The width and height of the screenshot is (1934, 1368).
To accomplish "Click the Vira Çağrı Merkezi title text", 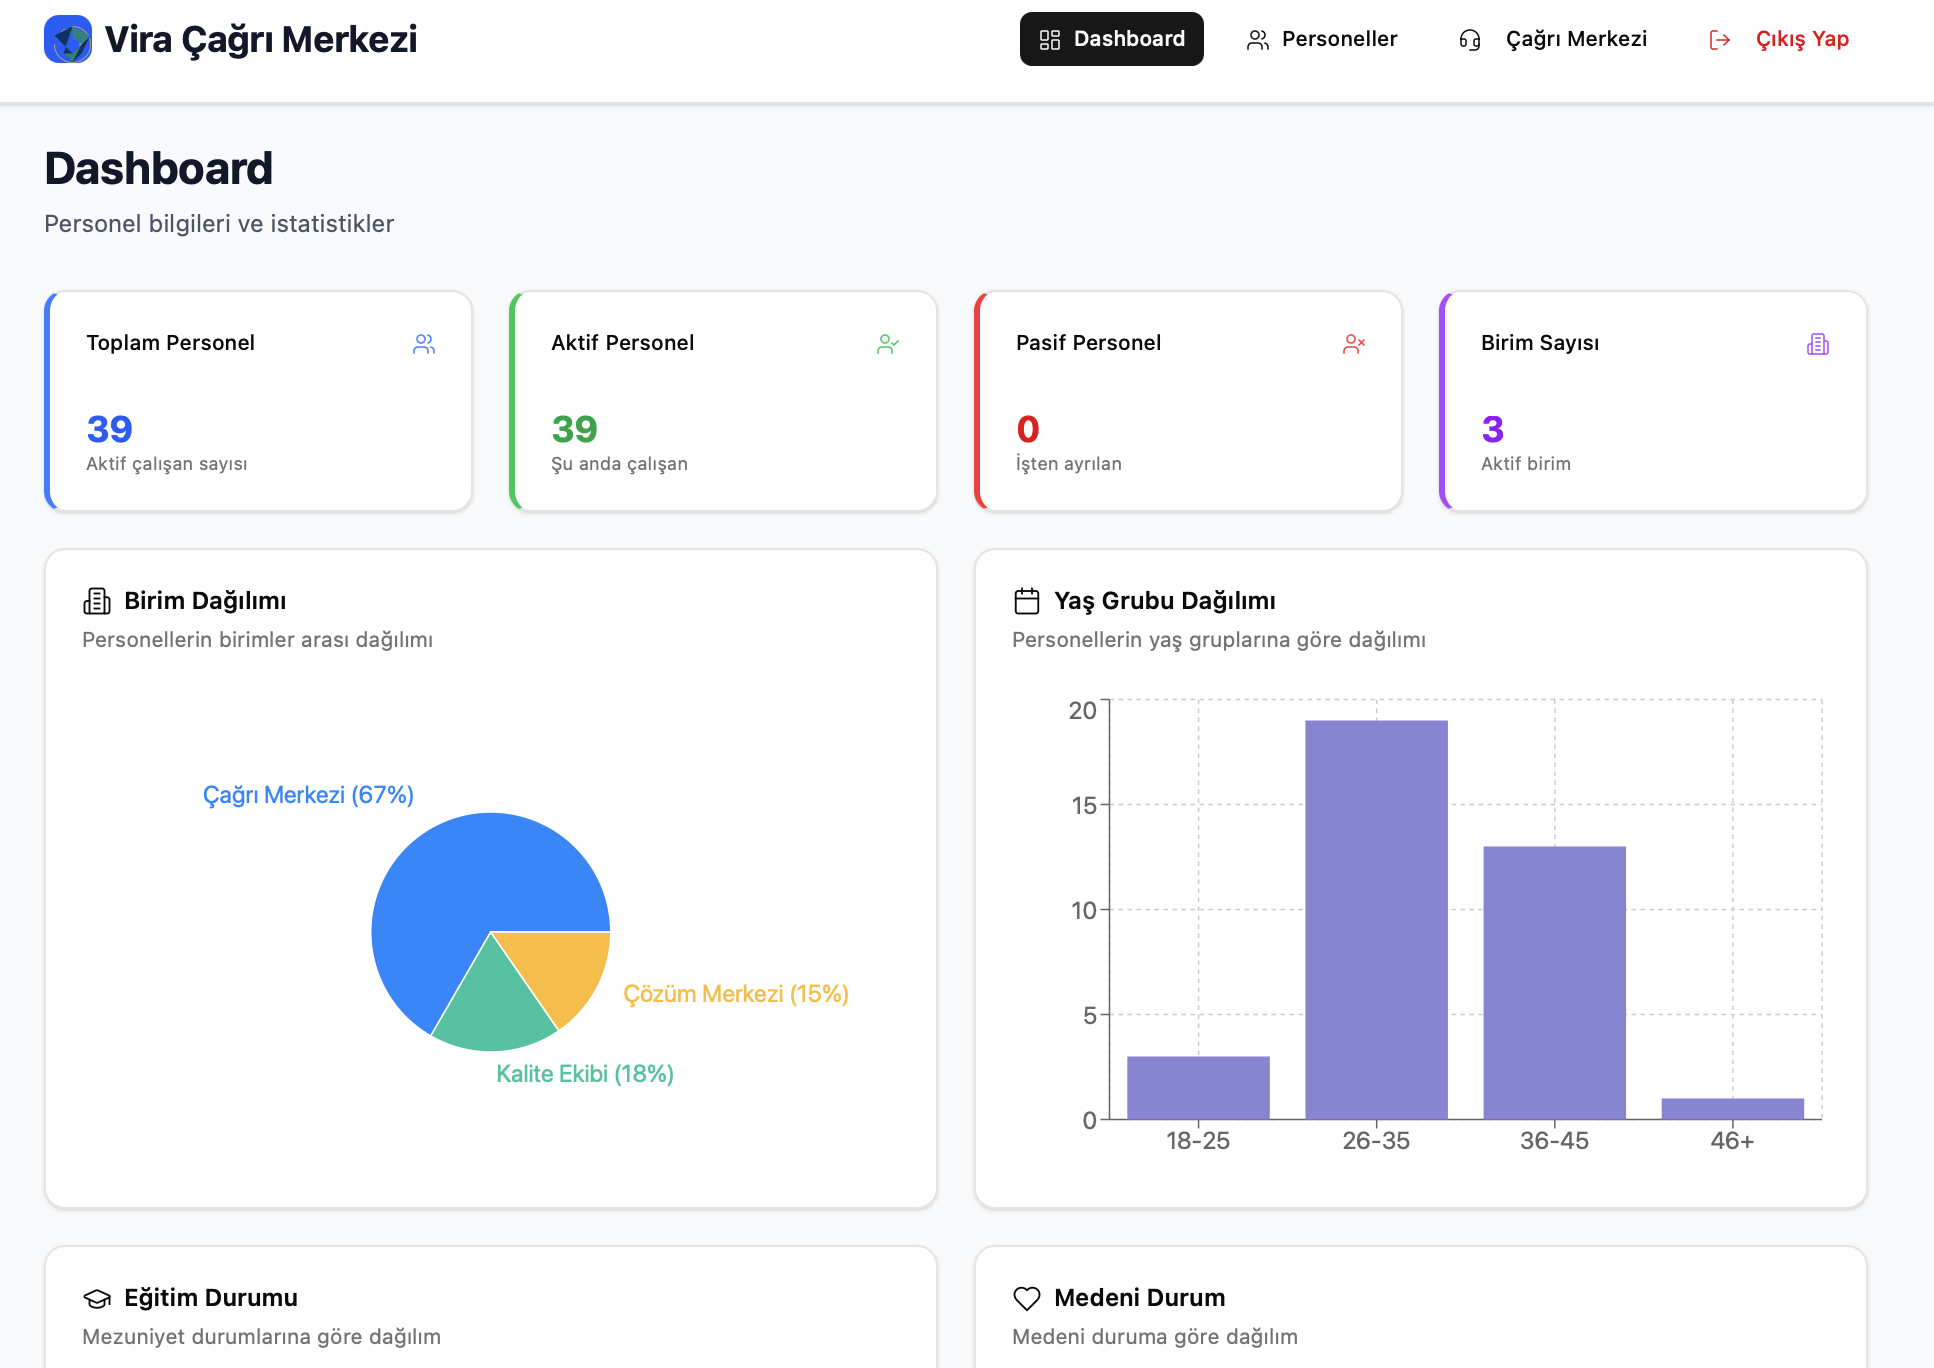I will 261,39.
